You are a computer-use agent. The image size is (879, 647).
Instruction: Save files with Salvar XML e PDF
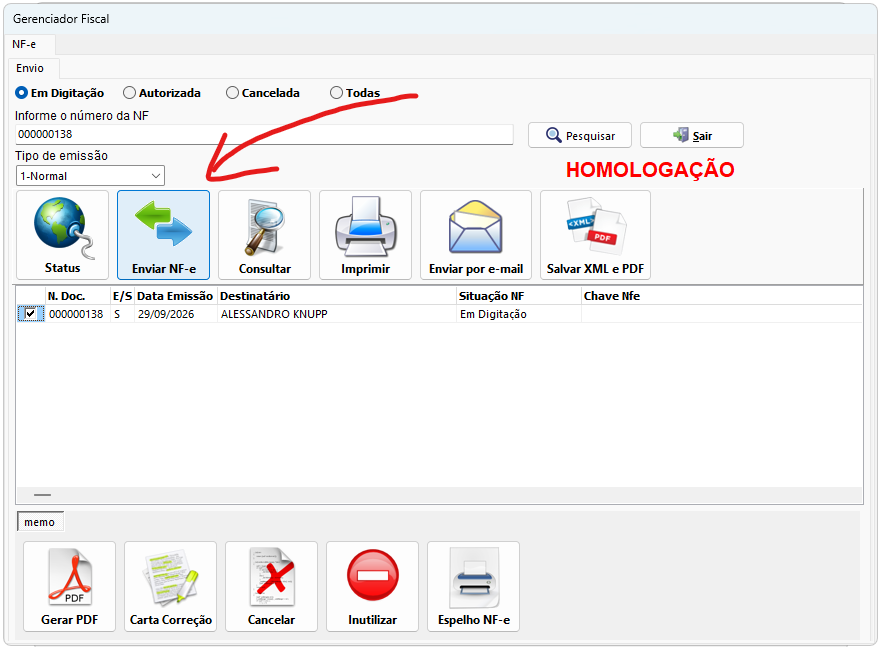[595, 234]
